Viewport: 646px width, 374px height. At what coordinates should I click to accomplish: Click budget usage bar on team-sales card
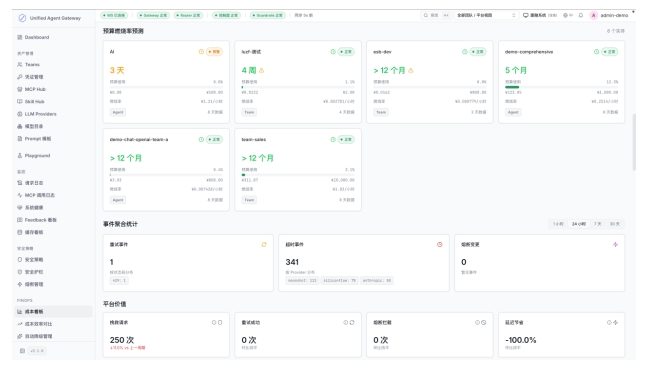coord(298,175)
